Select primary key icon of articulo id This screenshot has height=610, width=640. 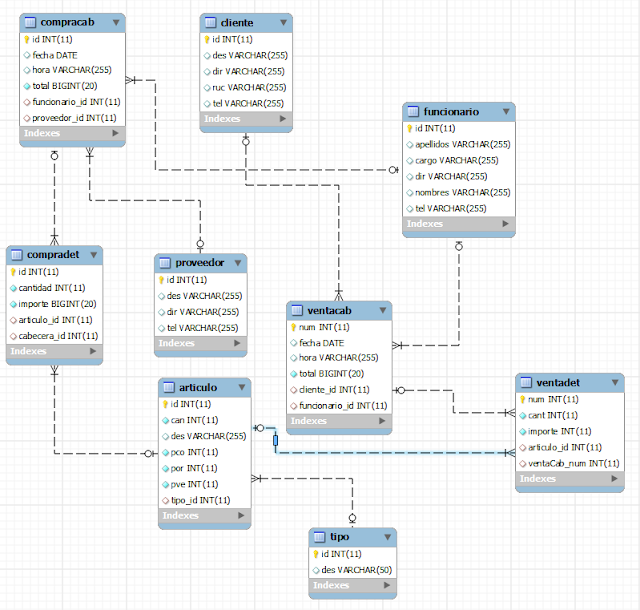[165, 404]
